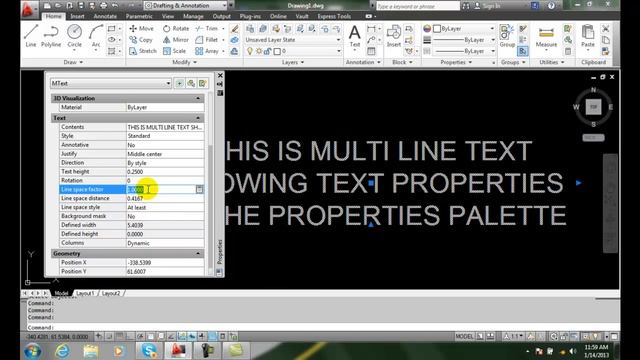The image size is (640, 360).
Task: Toggle the MODEL space button in status bar
Action: click(x=464, y=336)
